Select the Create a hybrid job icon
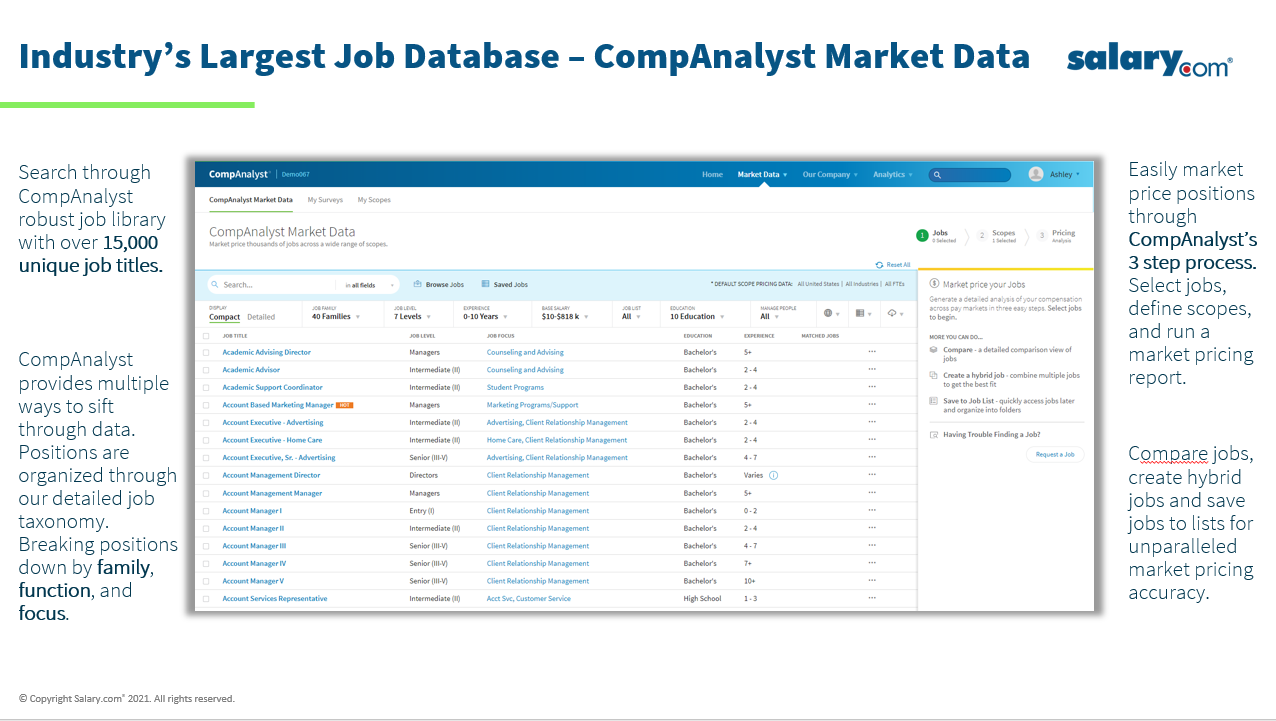 [933, 375]
